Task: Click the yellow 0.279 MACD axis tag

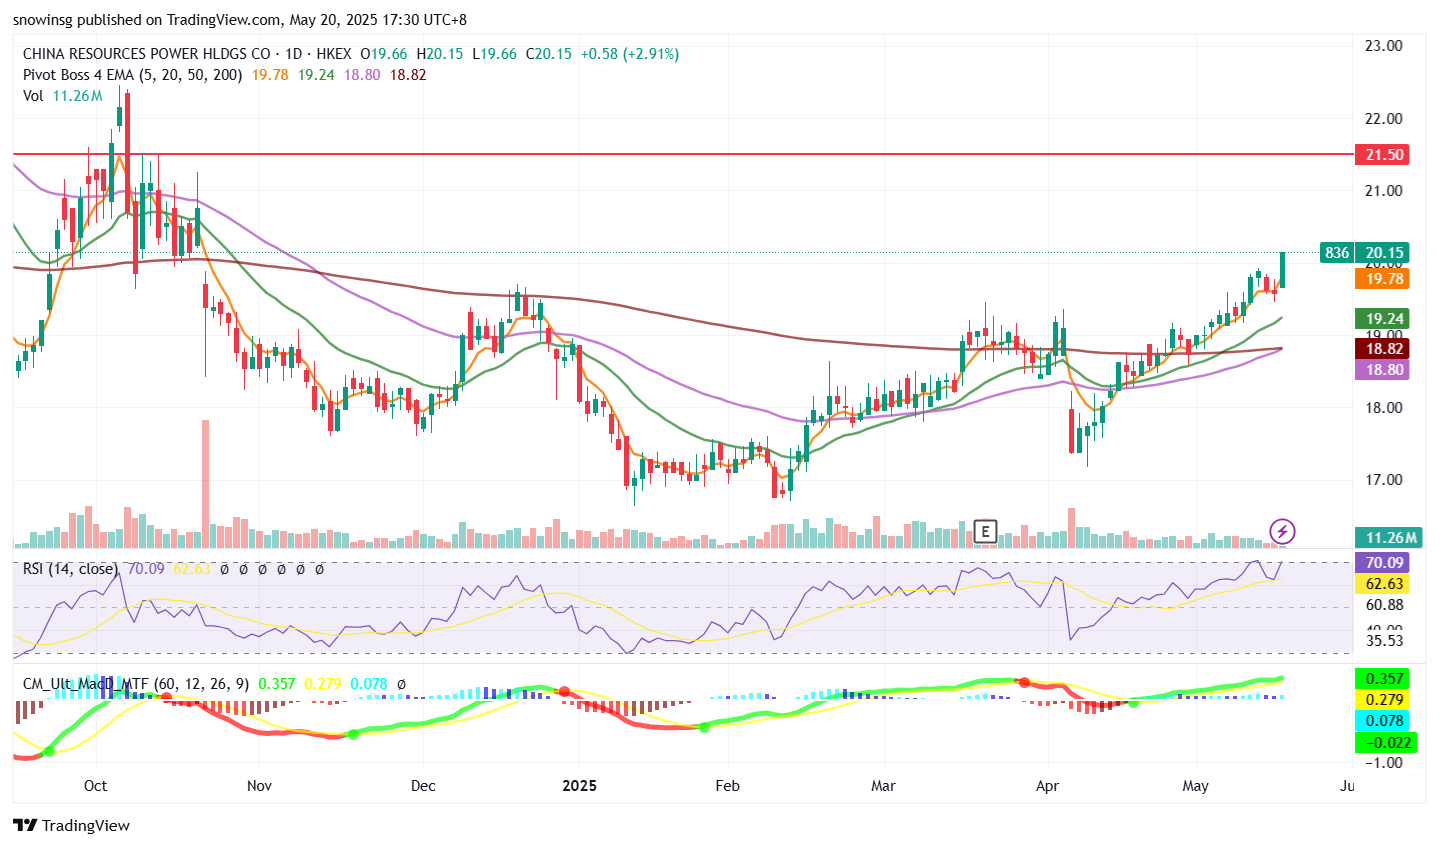Action: (x=1381, y=700)
